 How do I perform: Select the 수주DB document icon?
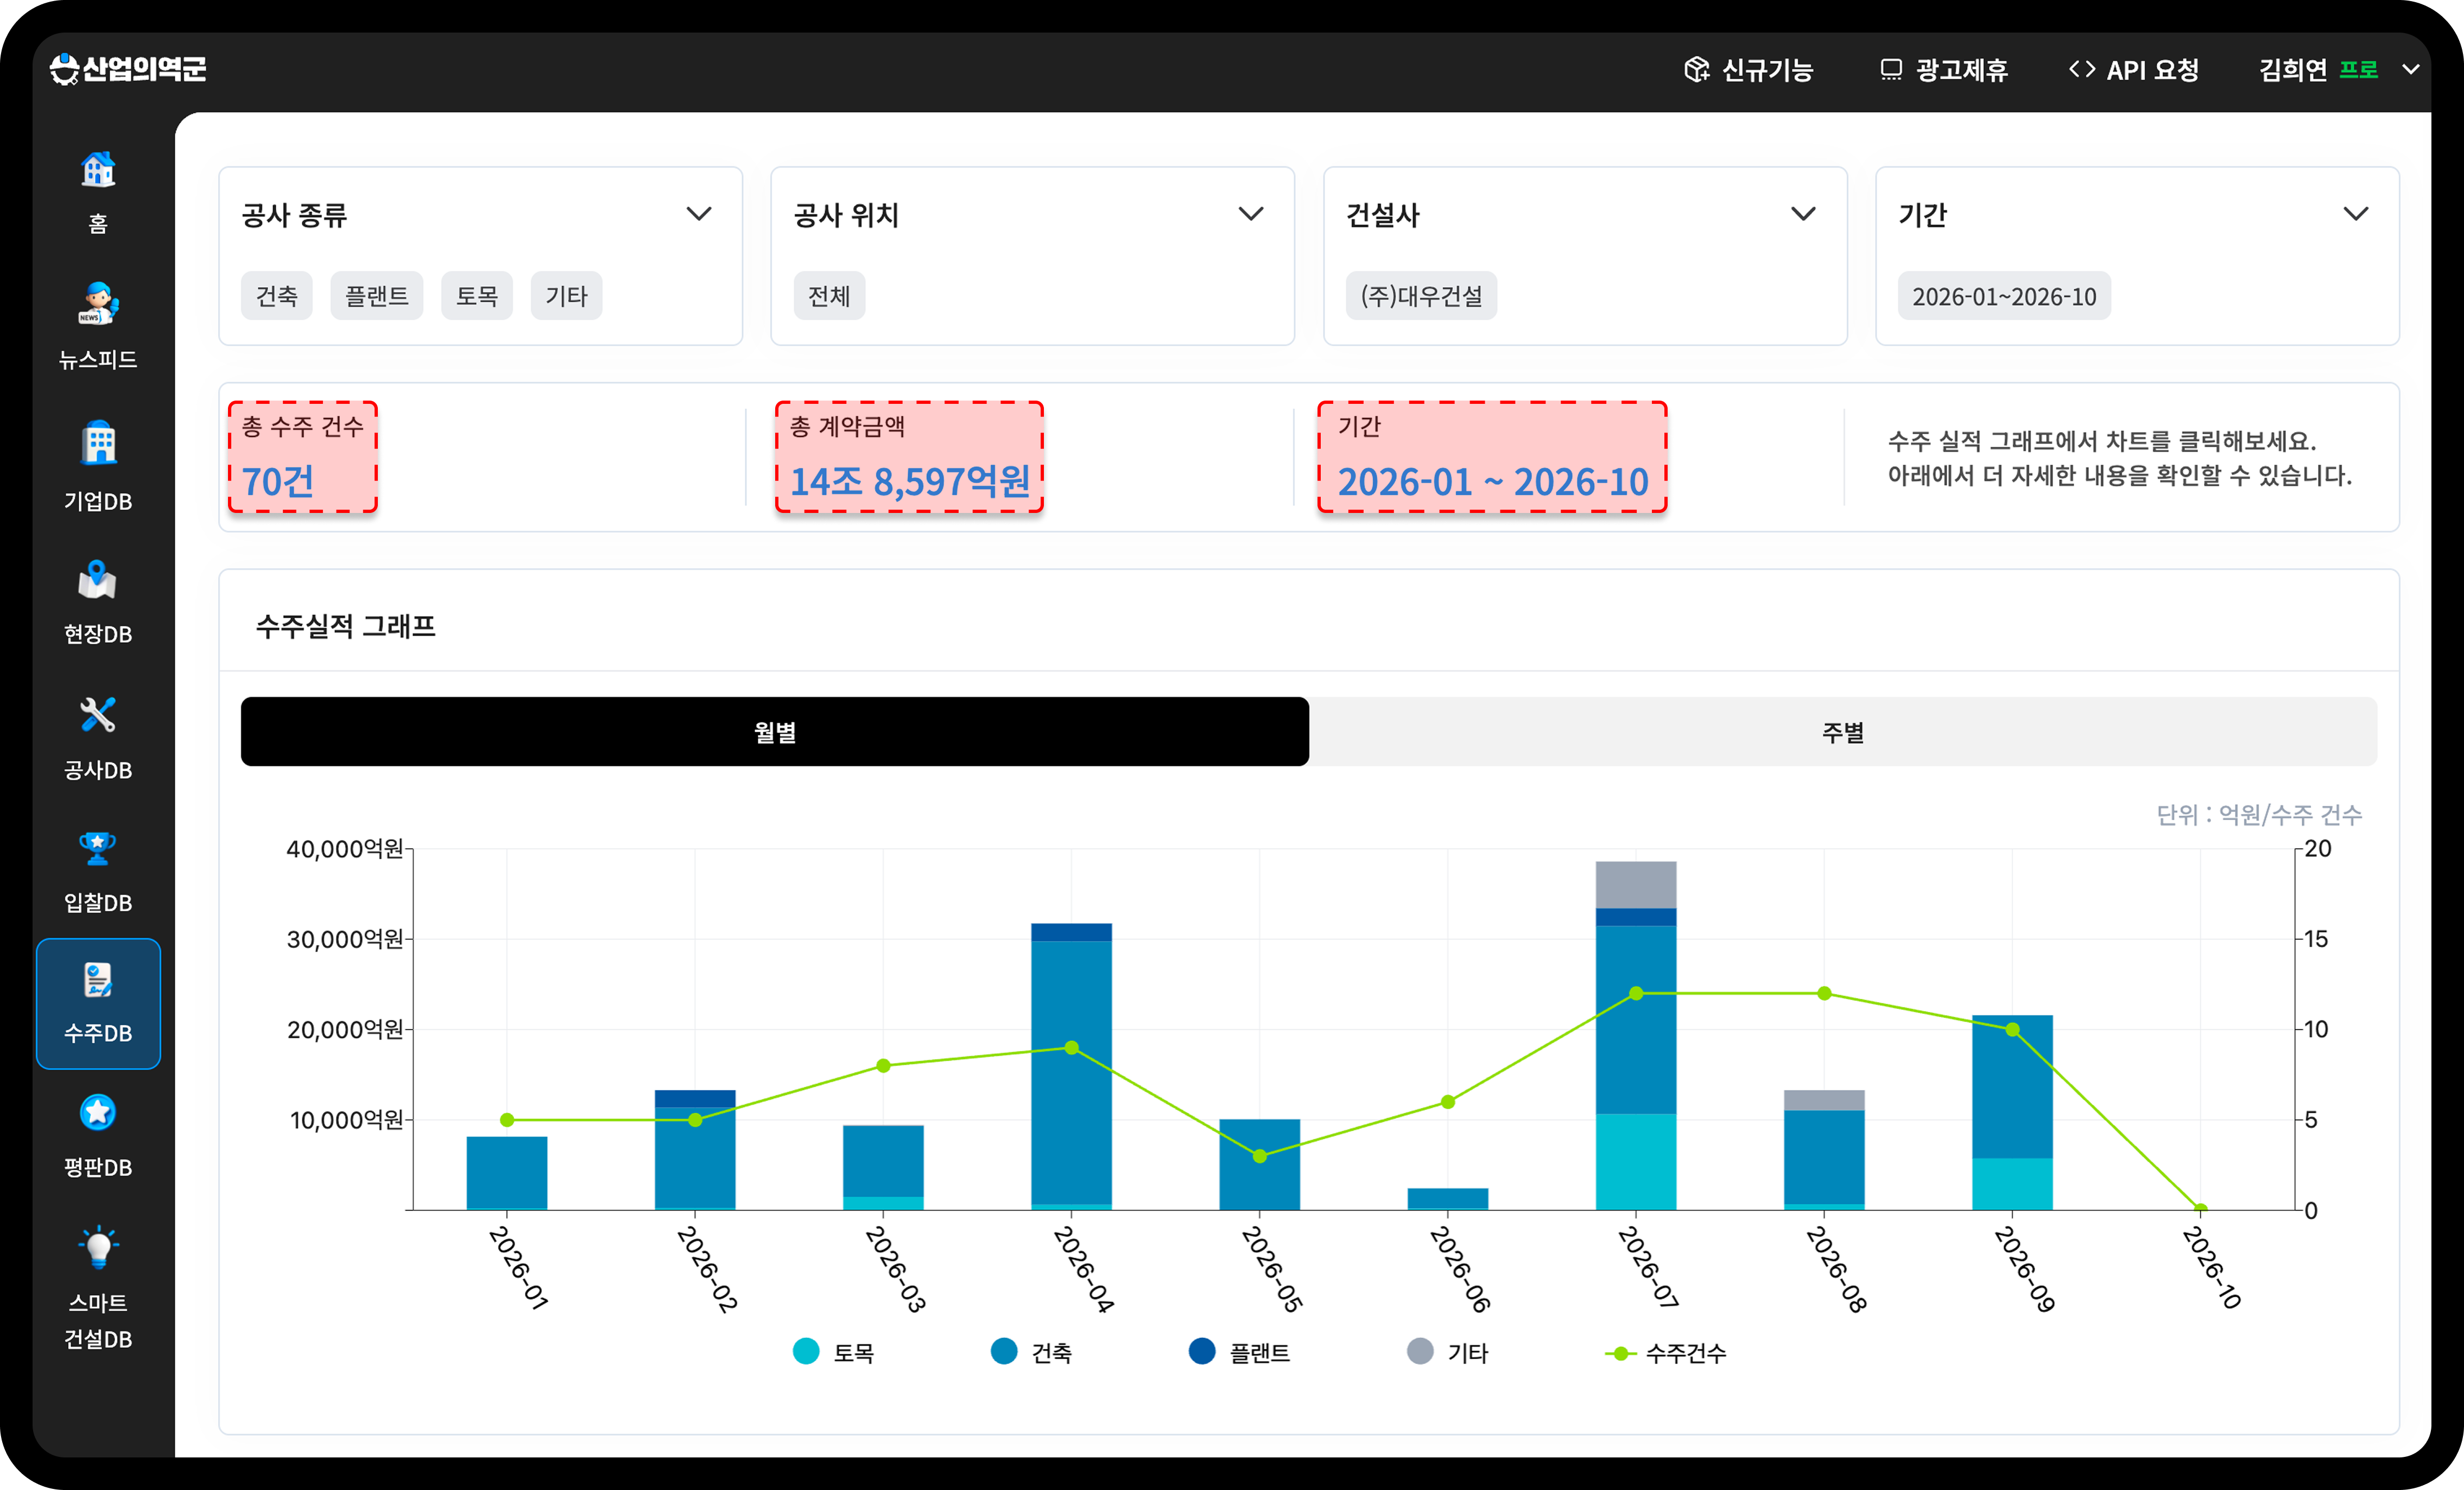coord(98,980)
